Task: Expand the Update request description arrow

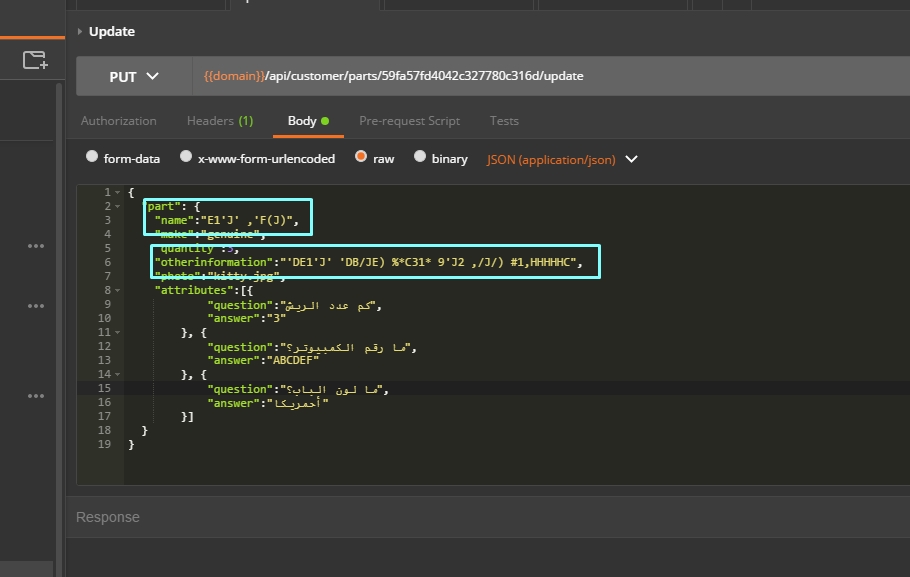Action: click(x=80, y=31)
